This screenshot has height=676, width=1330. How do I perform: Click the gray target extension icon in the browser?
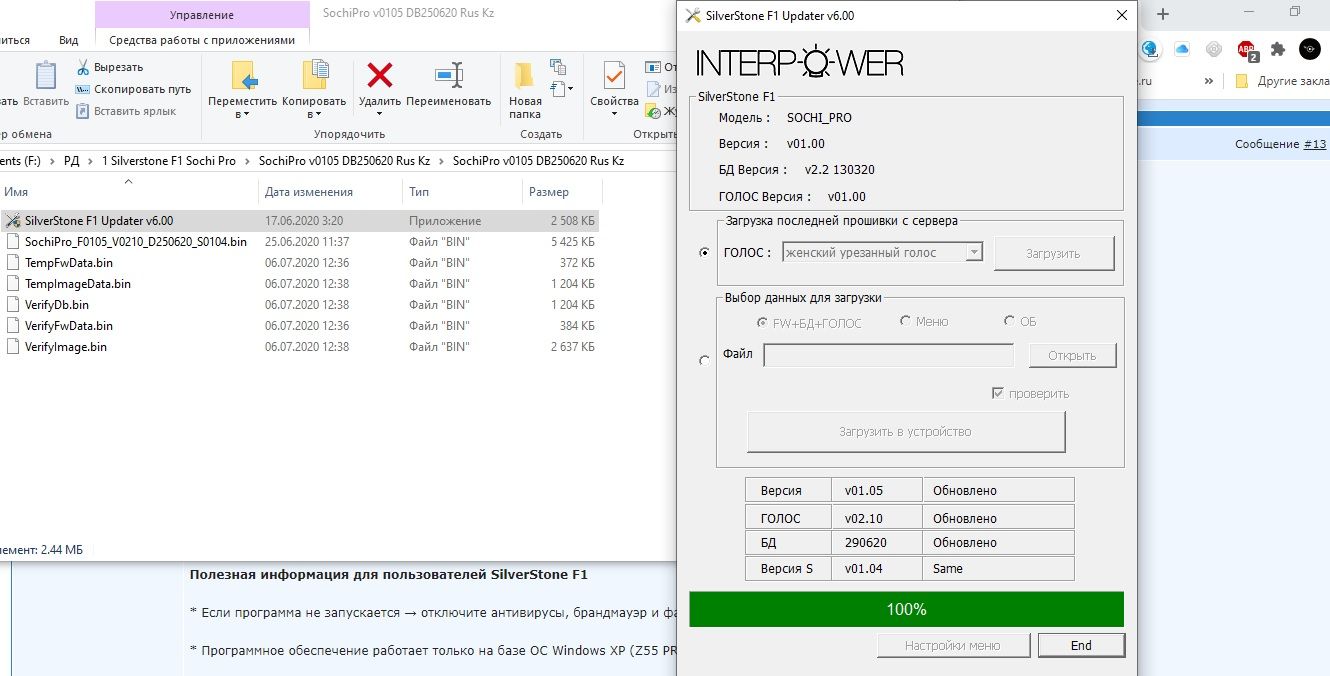point(1214,48)
